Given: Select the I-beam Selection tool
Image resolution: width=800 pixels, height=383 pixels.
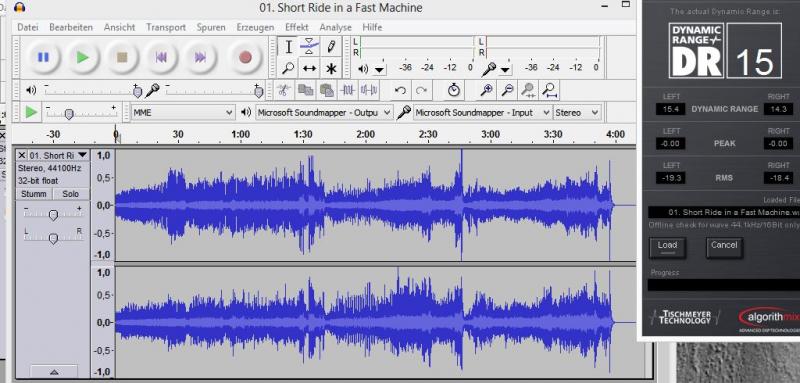Looking at the screenshot, I should [288, 46].
